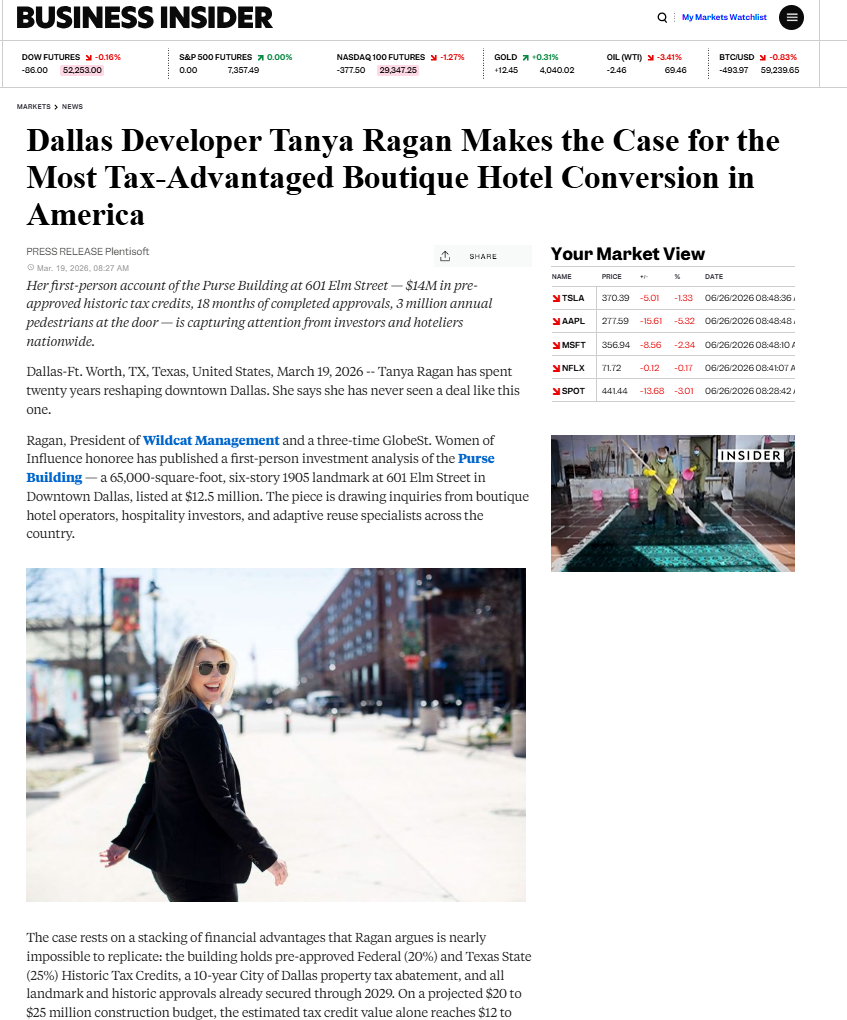The width and height of the screenshot is (847, 1020).
Task: Click the share upload icon
Action: click(x=445, y=256)
